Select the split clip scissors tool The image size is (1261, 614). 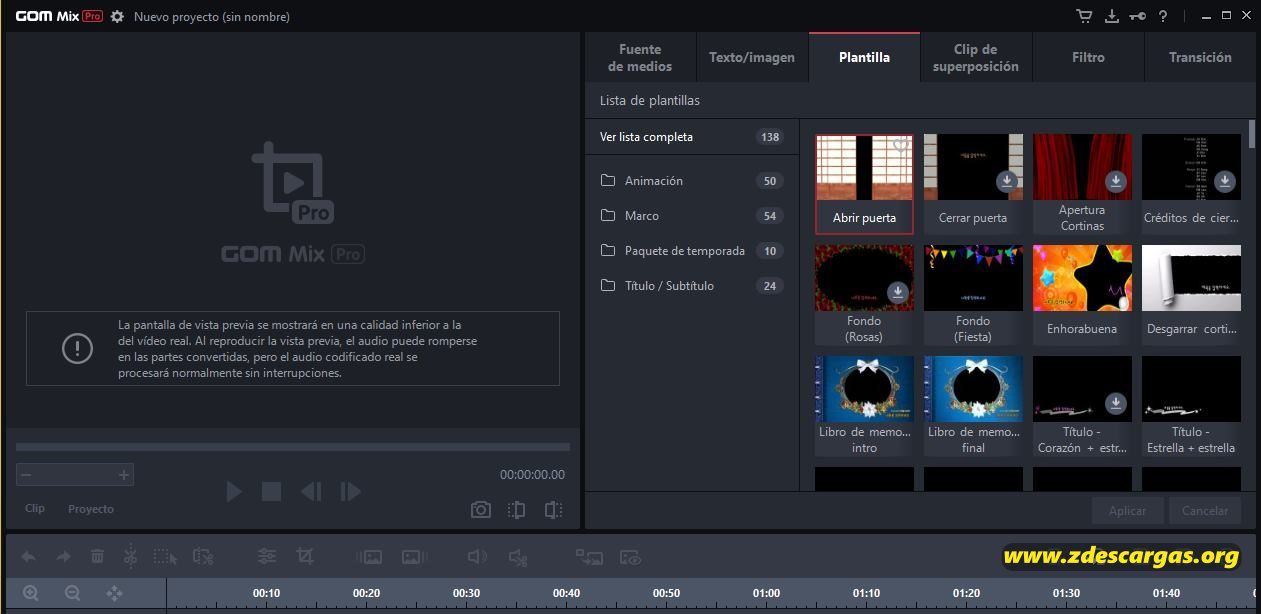[130, 556]
